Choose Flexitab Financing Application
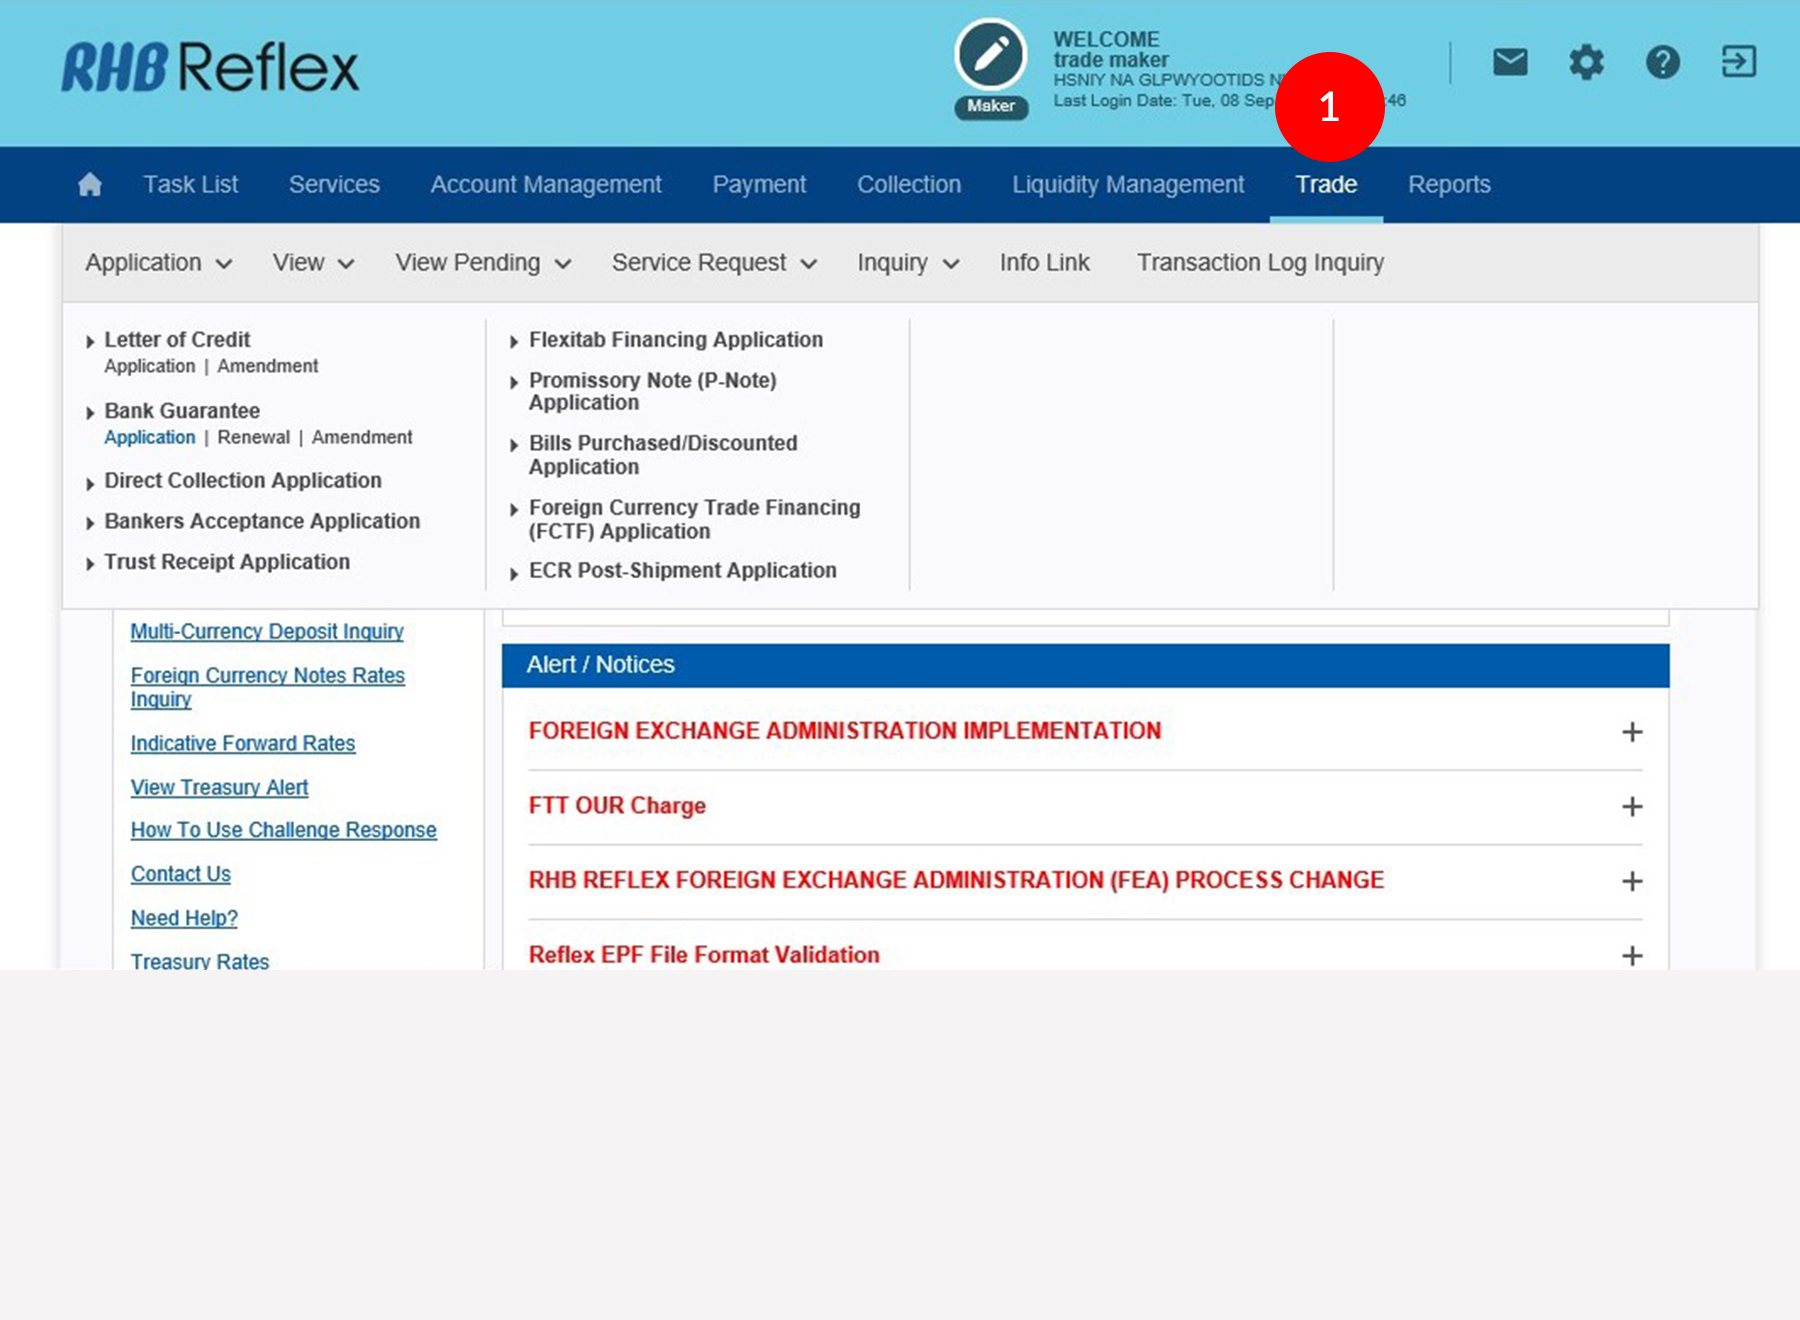Screen dimensions: 1800x1320 (x=675, y=340)
